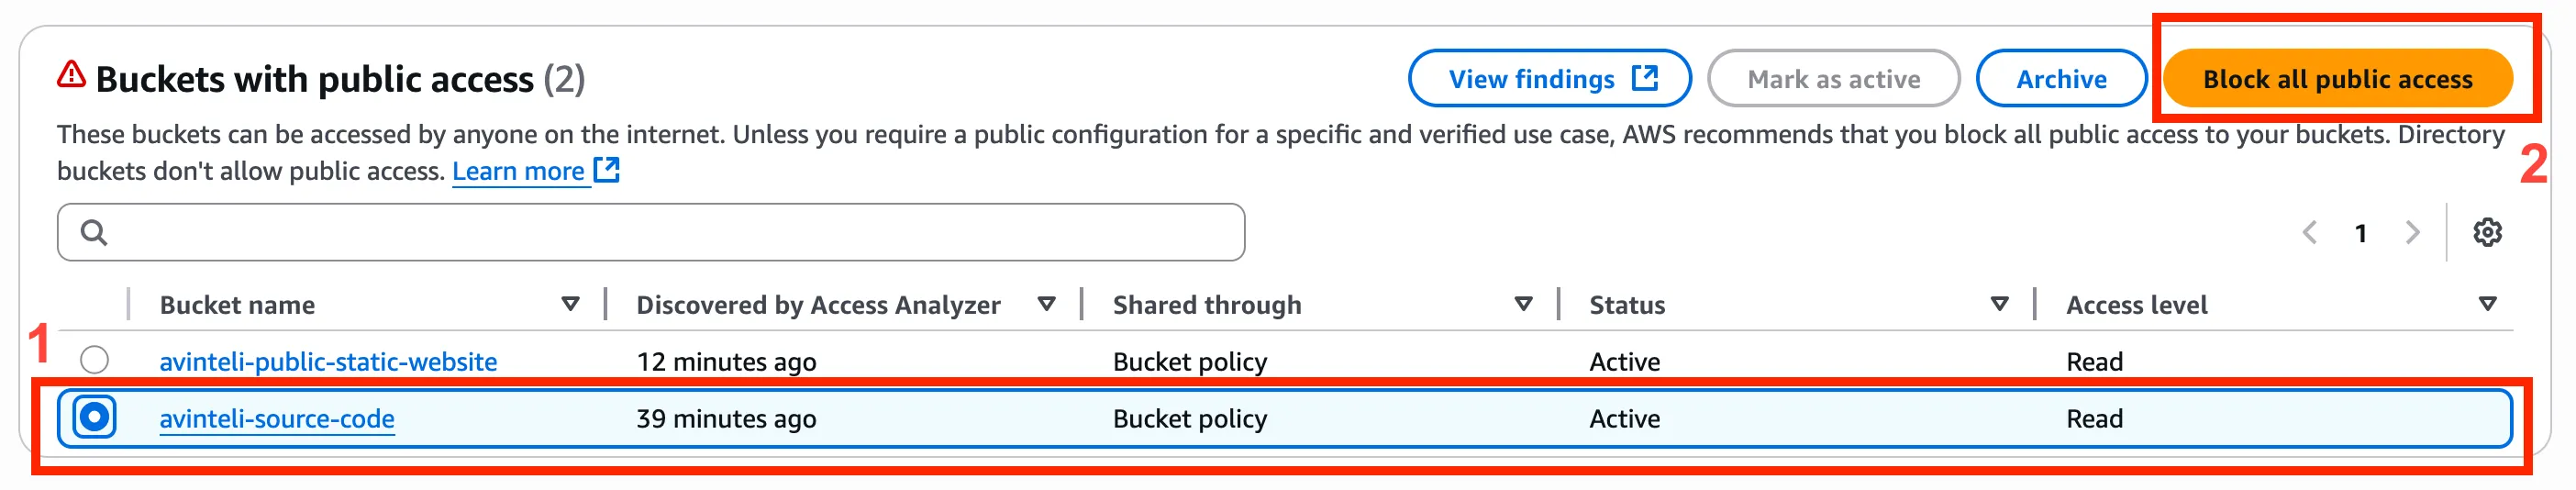The image size is (2576, 490).
Task: Select avinteli-public-static-website radio button
Action: pos(95,359)
